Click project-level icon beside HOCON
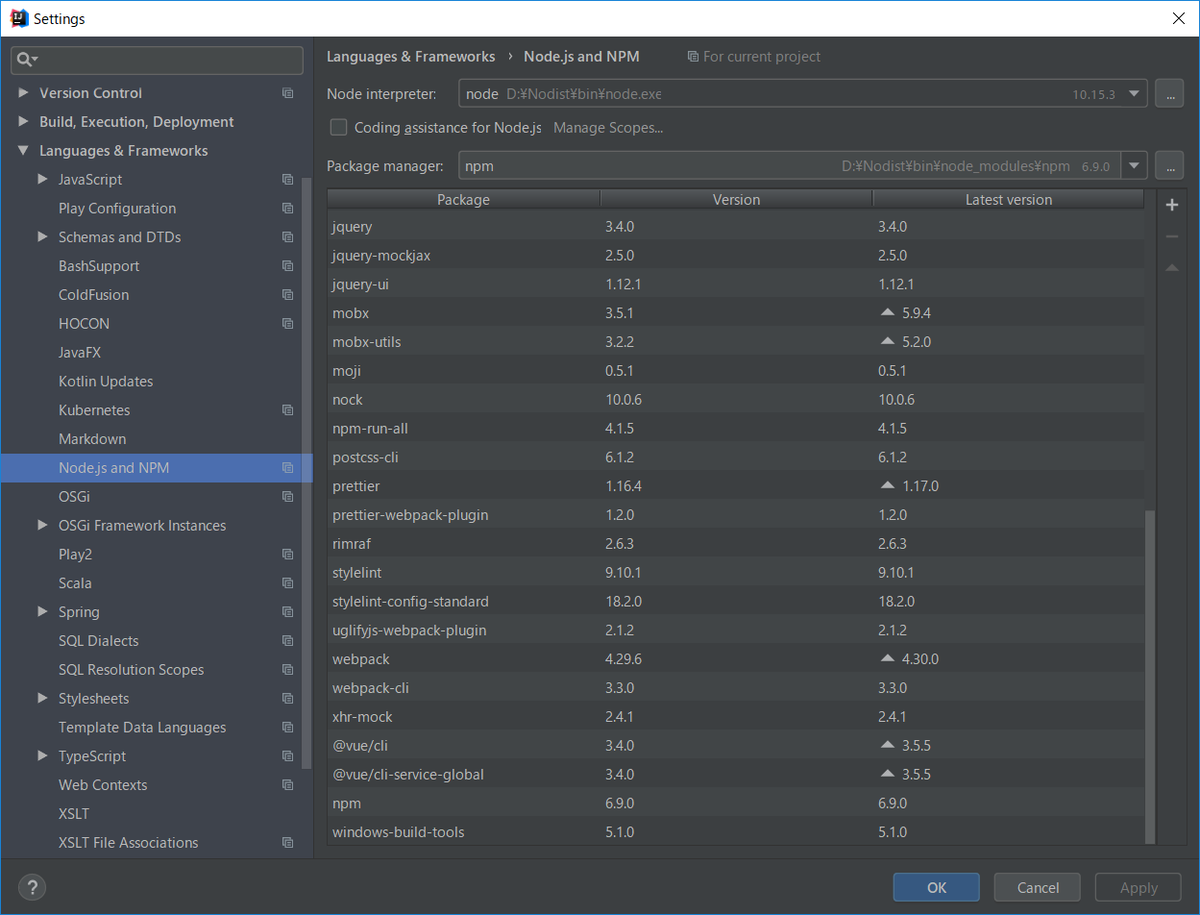The image size is (1200, 915). 288,324
